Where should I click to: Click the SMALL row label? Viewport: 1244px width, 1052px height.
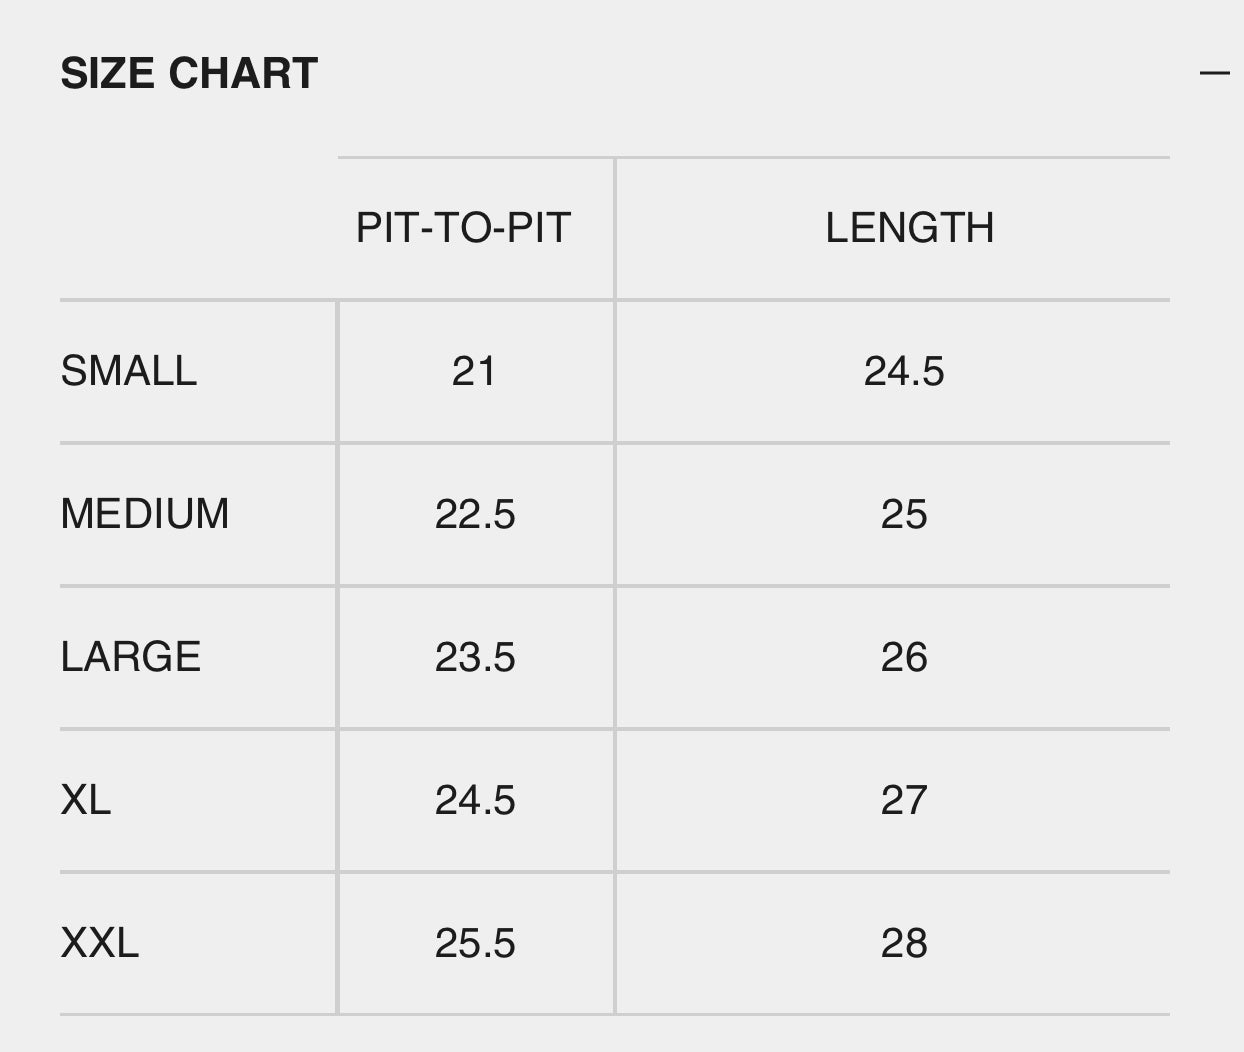(129, 371)
